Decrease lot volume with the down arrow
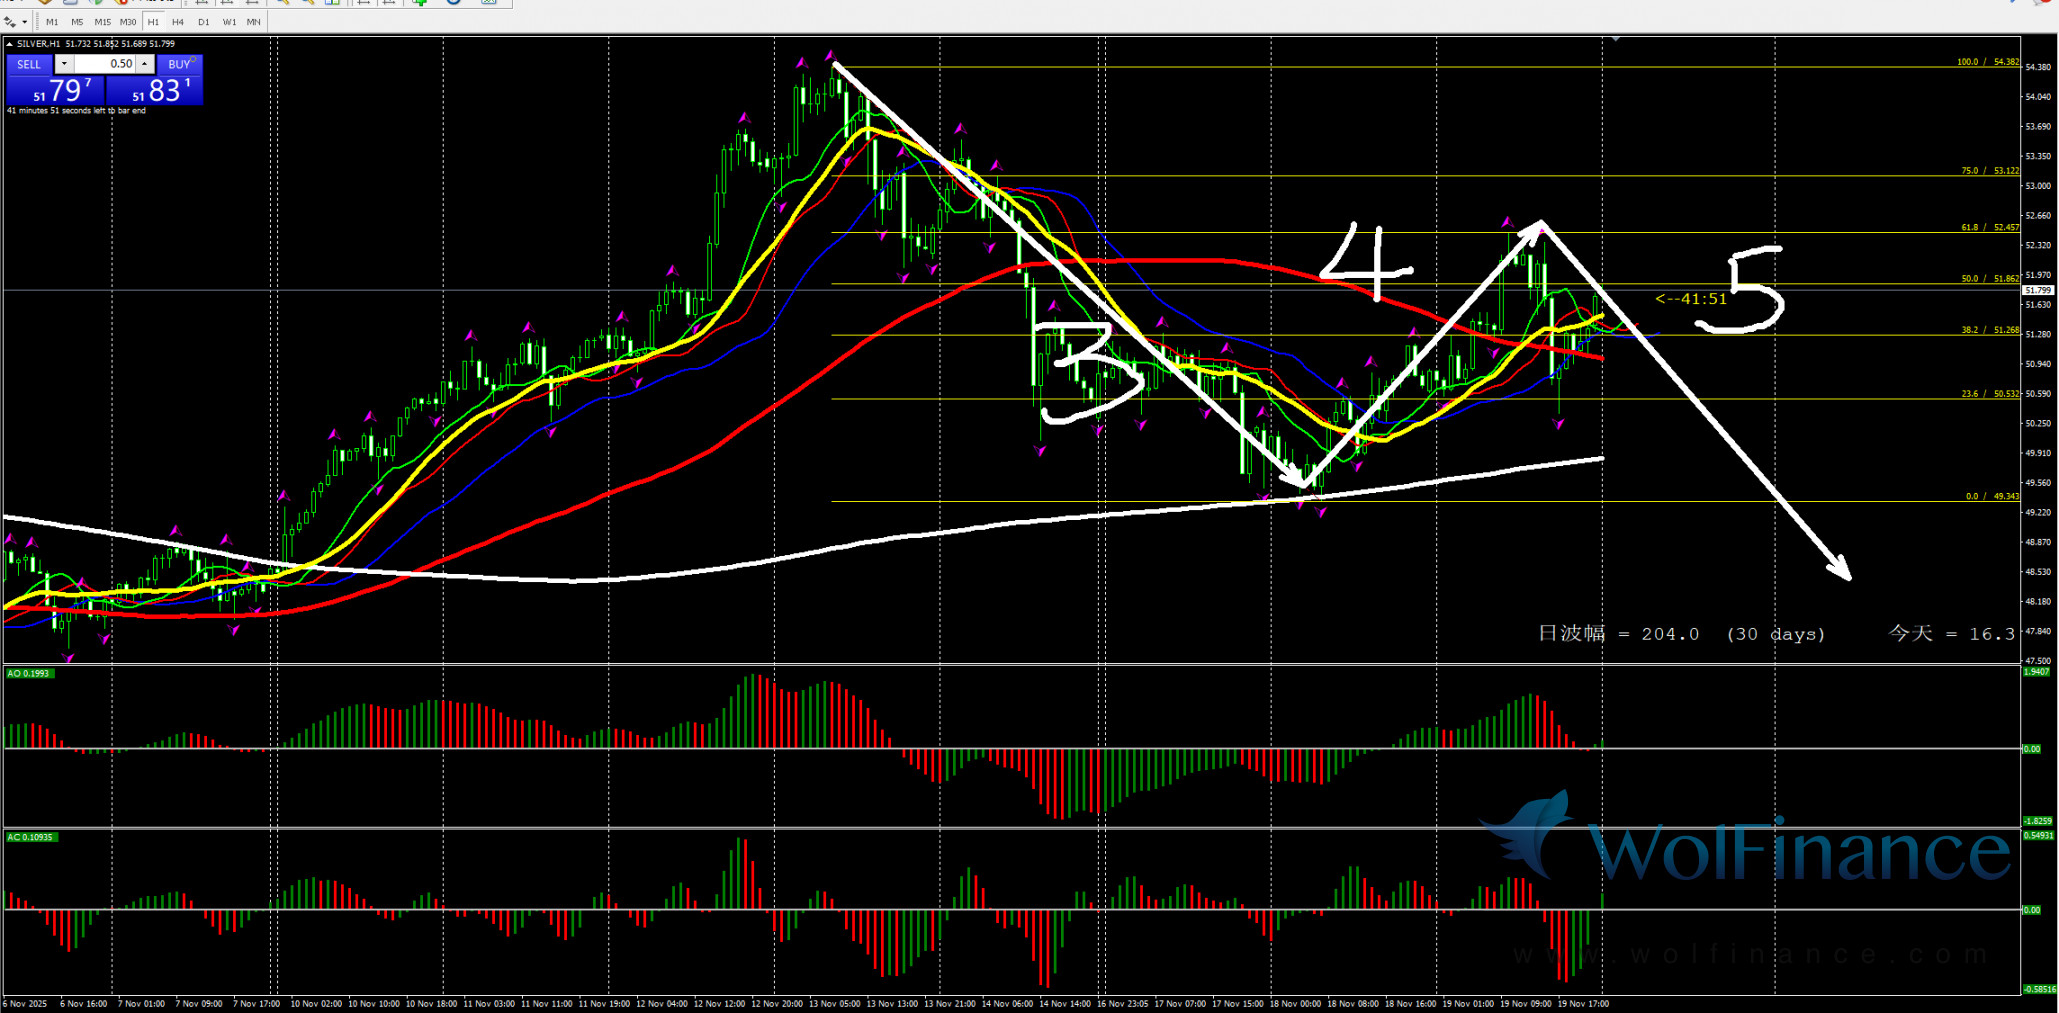Viewport: 2059px width, 1013px height. (x=64, y=64)
